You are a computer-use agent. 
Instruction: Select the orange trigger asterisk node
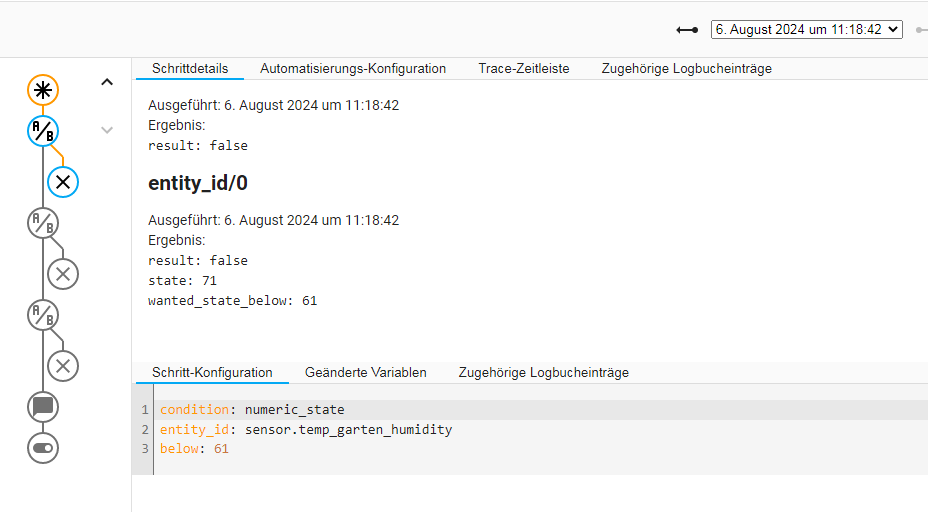pyautogui.click(x=43, y=90)
